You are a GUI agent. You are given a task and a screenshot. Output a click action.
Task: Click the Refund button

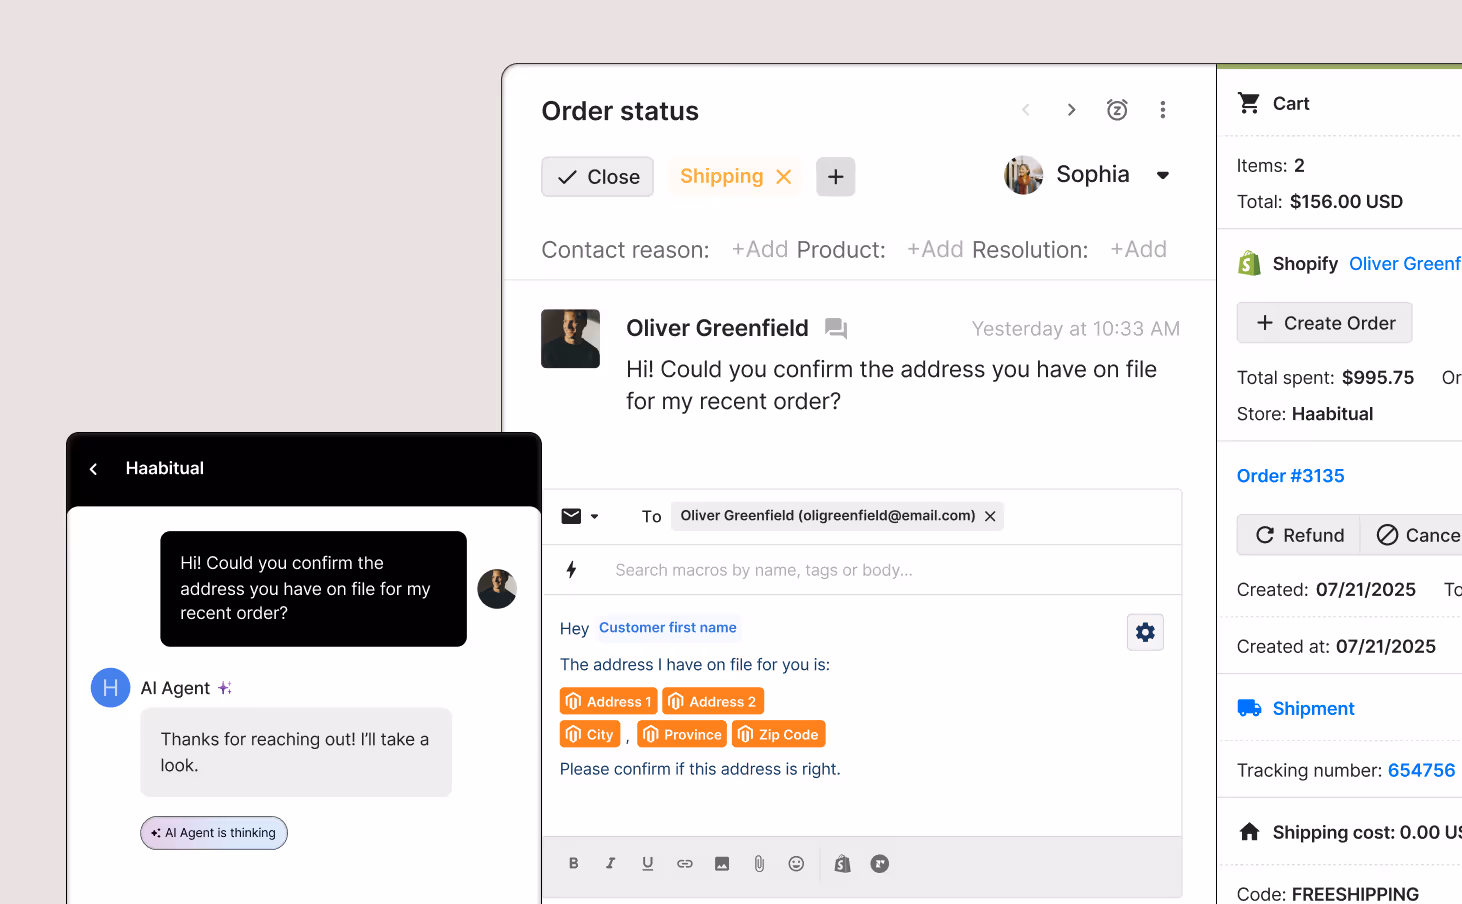coord(1299,535)
